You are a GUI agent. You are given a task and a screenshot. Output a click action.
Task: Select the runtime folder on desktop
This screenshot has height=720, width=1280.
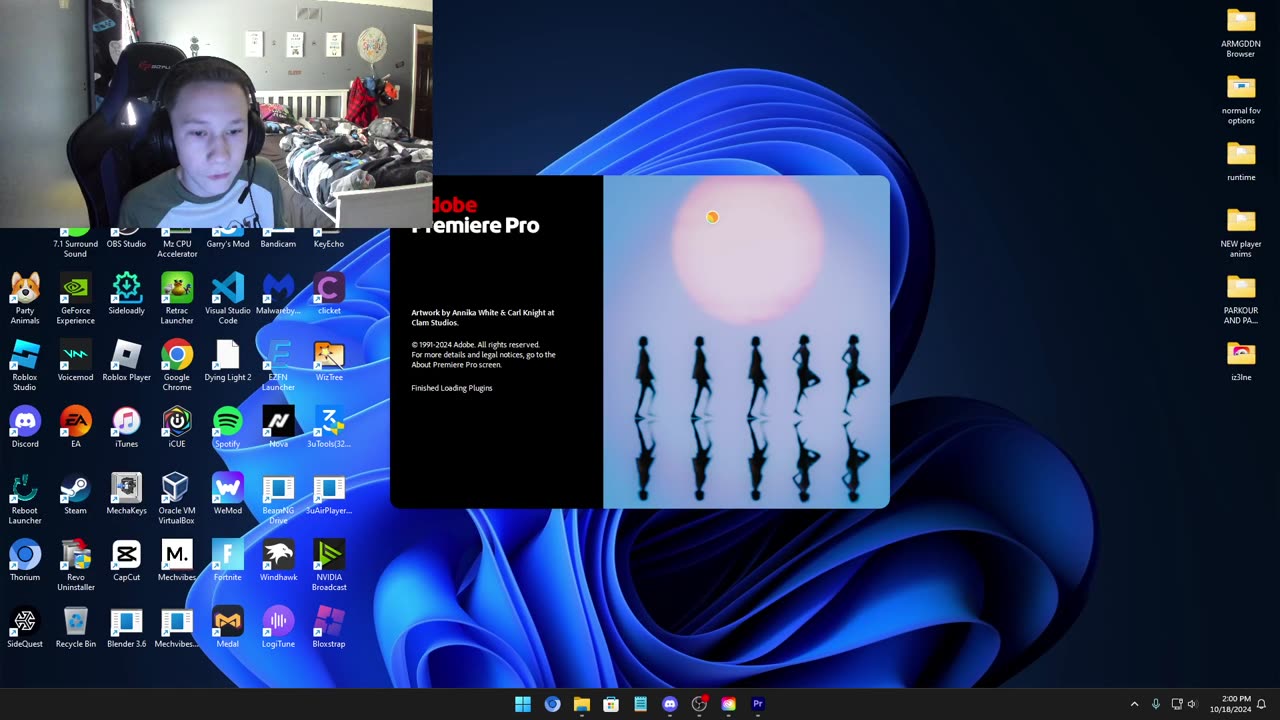pyautogui.click(x=1241, y=161)
